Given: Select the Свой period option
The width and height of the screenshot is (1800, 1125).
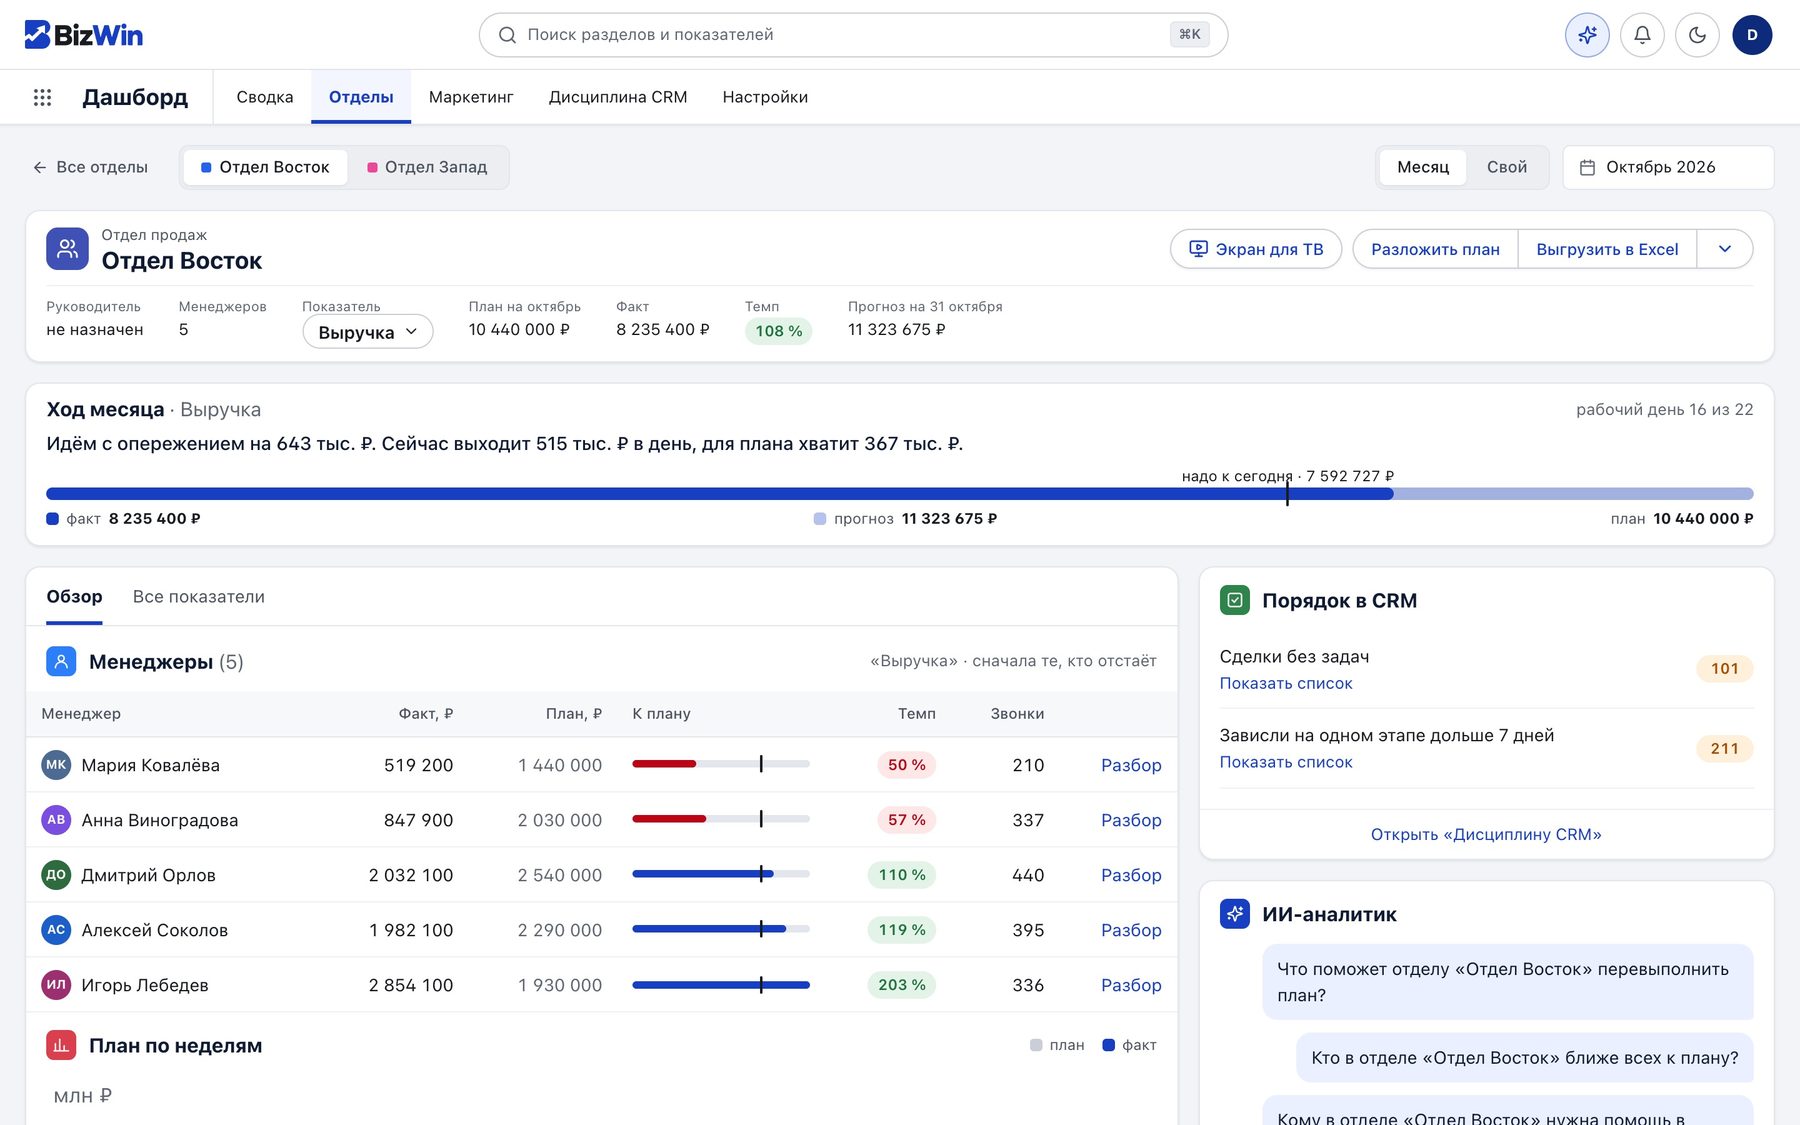Looking at the screenshot, I should click(x=1506, y=167).
